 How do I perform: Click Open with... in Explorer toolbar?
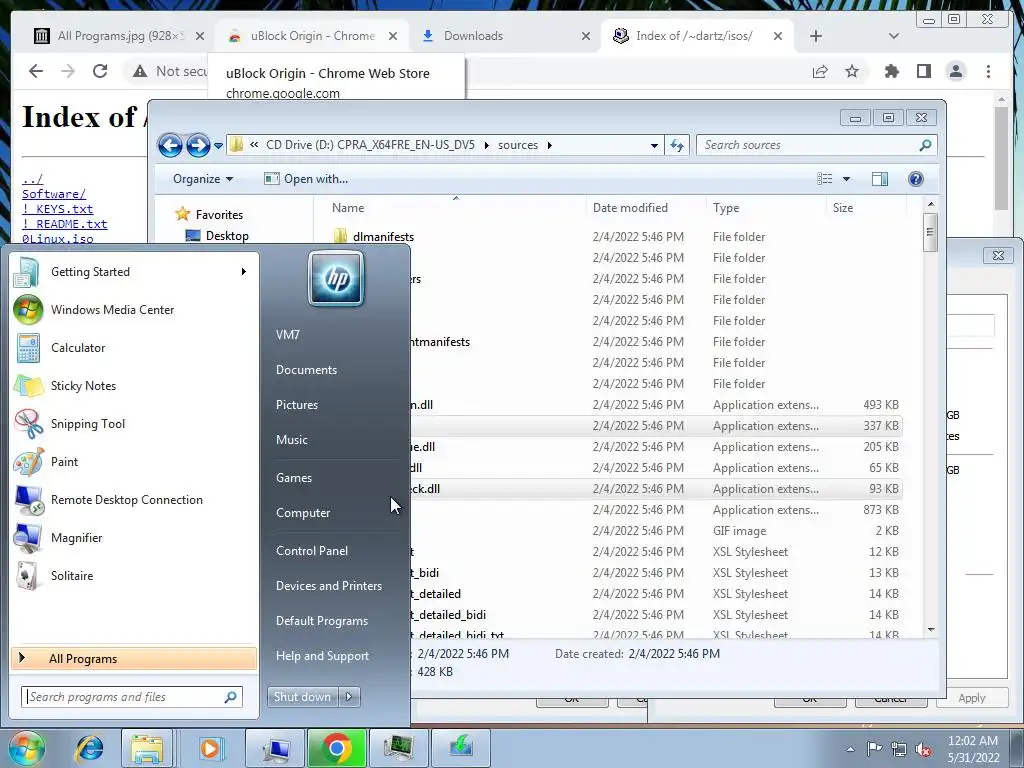[x=306, y=179]
